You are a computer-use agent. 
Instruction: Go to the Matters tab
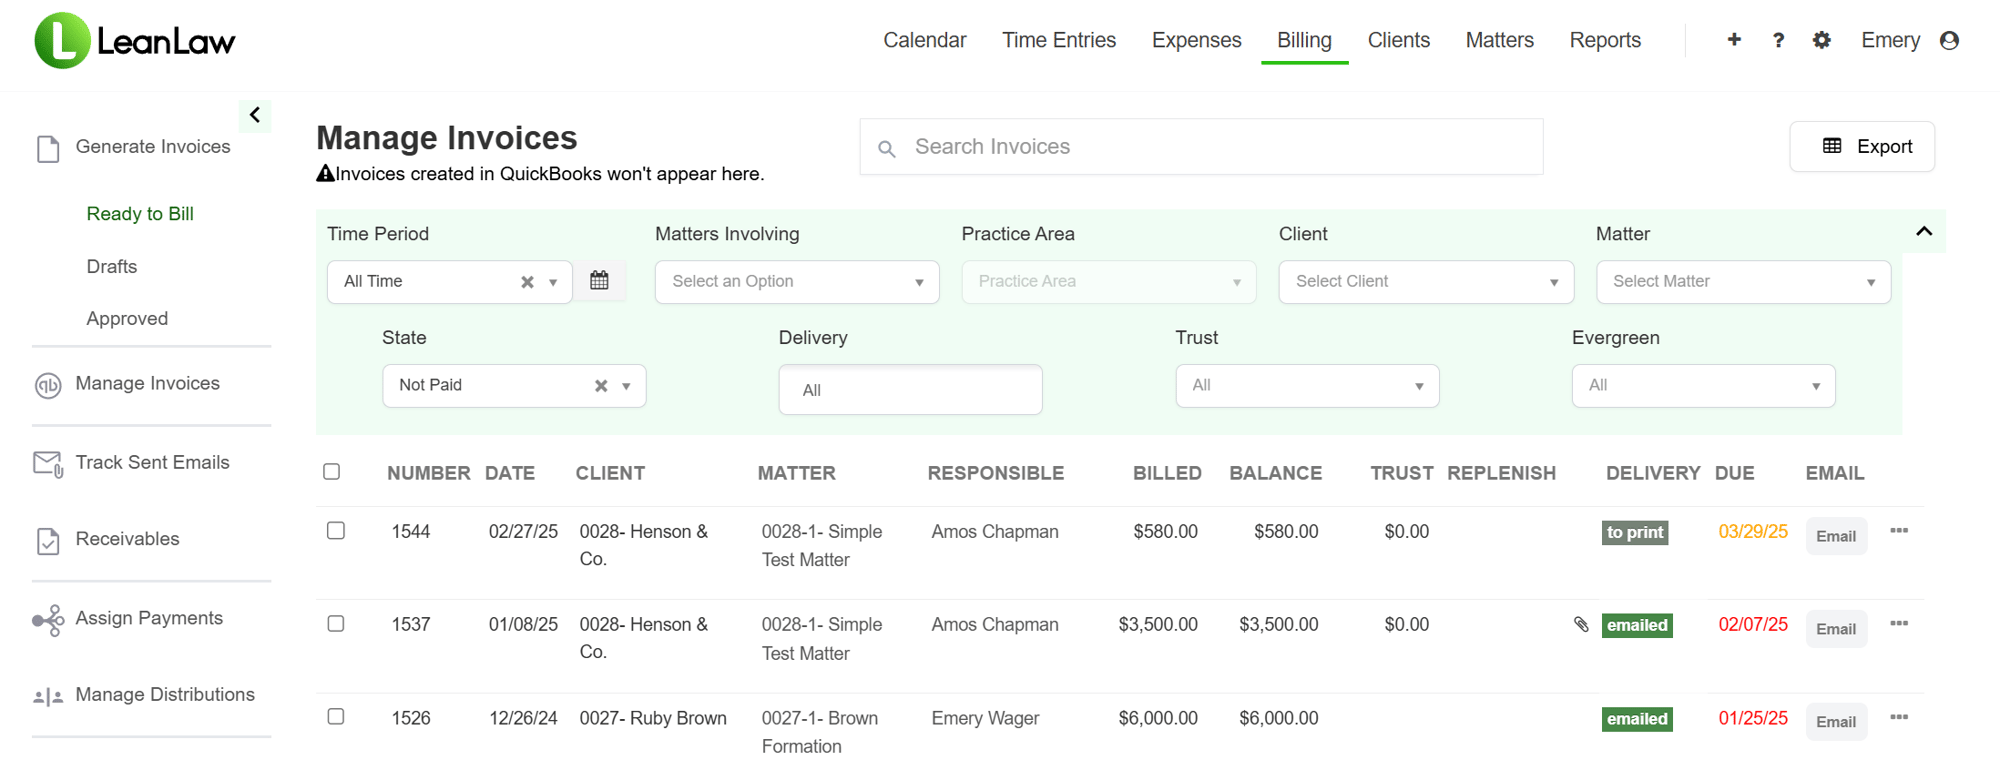pyautogui.click(x=1499, y=40)
